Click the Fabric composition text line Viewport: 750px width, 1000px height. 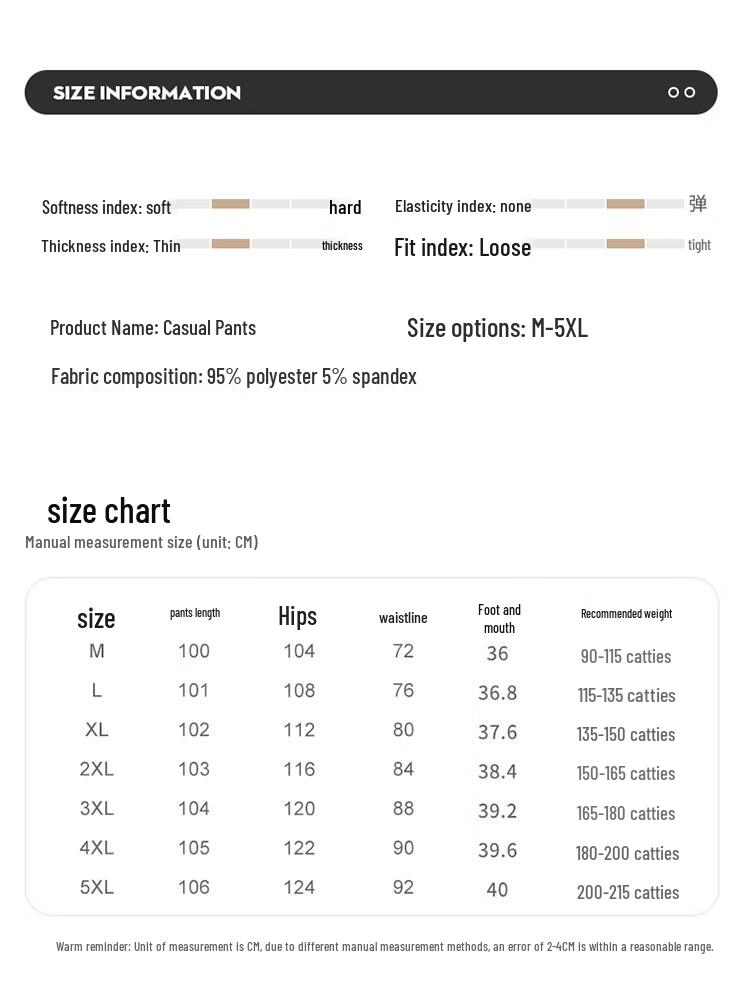[234, 377]
